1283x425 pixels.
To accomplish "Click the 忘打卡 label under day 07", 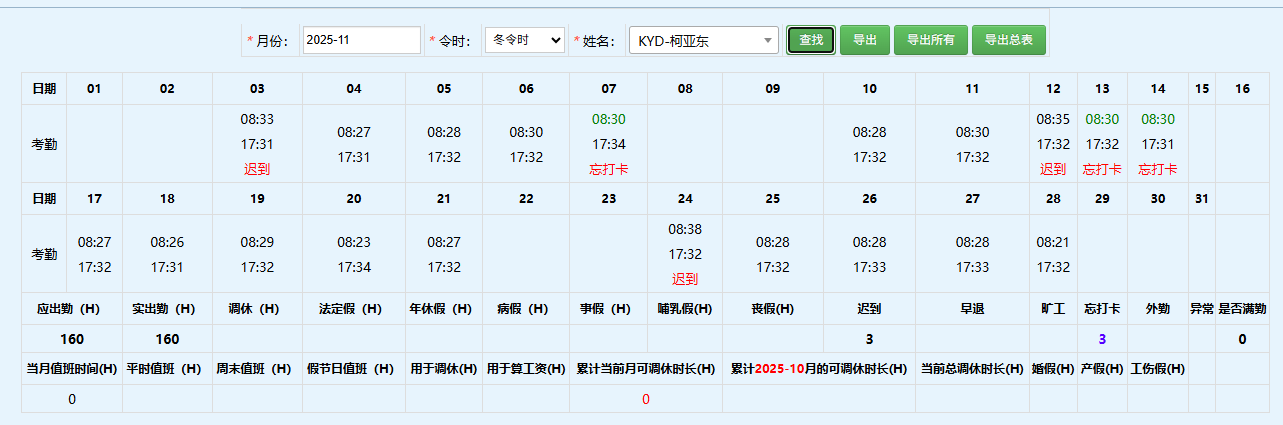I will [608, 169].
